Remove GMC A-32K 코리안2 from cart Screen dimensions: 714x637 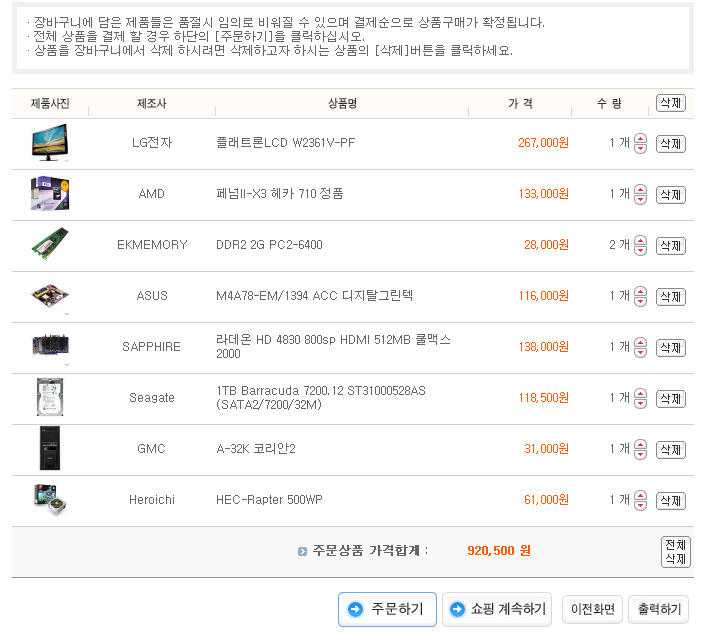point(670,450)
